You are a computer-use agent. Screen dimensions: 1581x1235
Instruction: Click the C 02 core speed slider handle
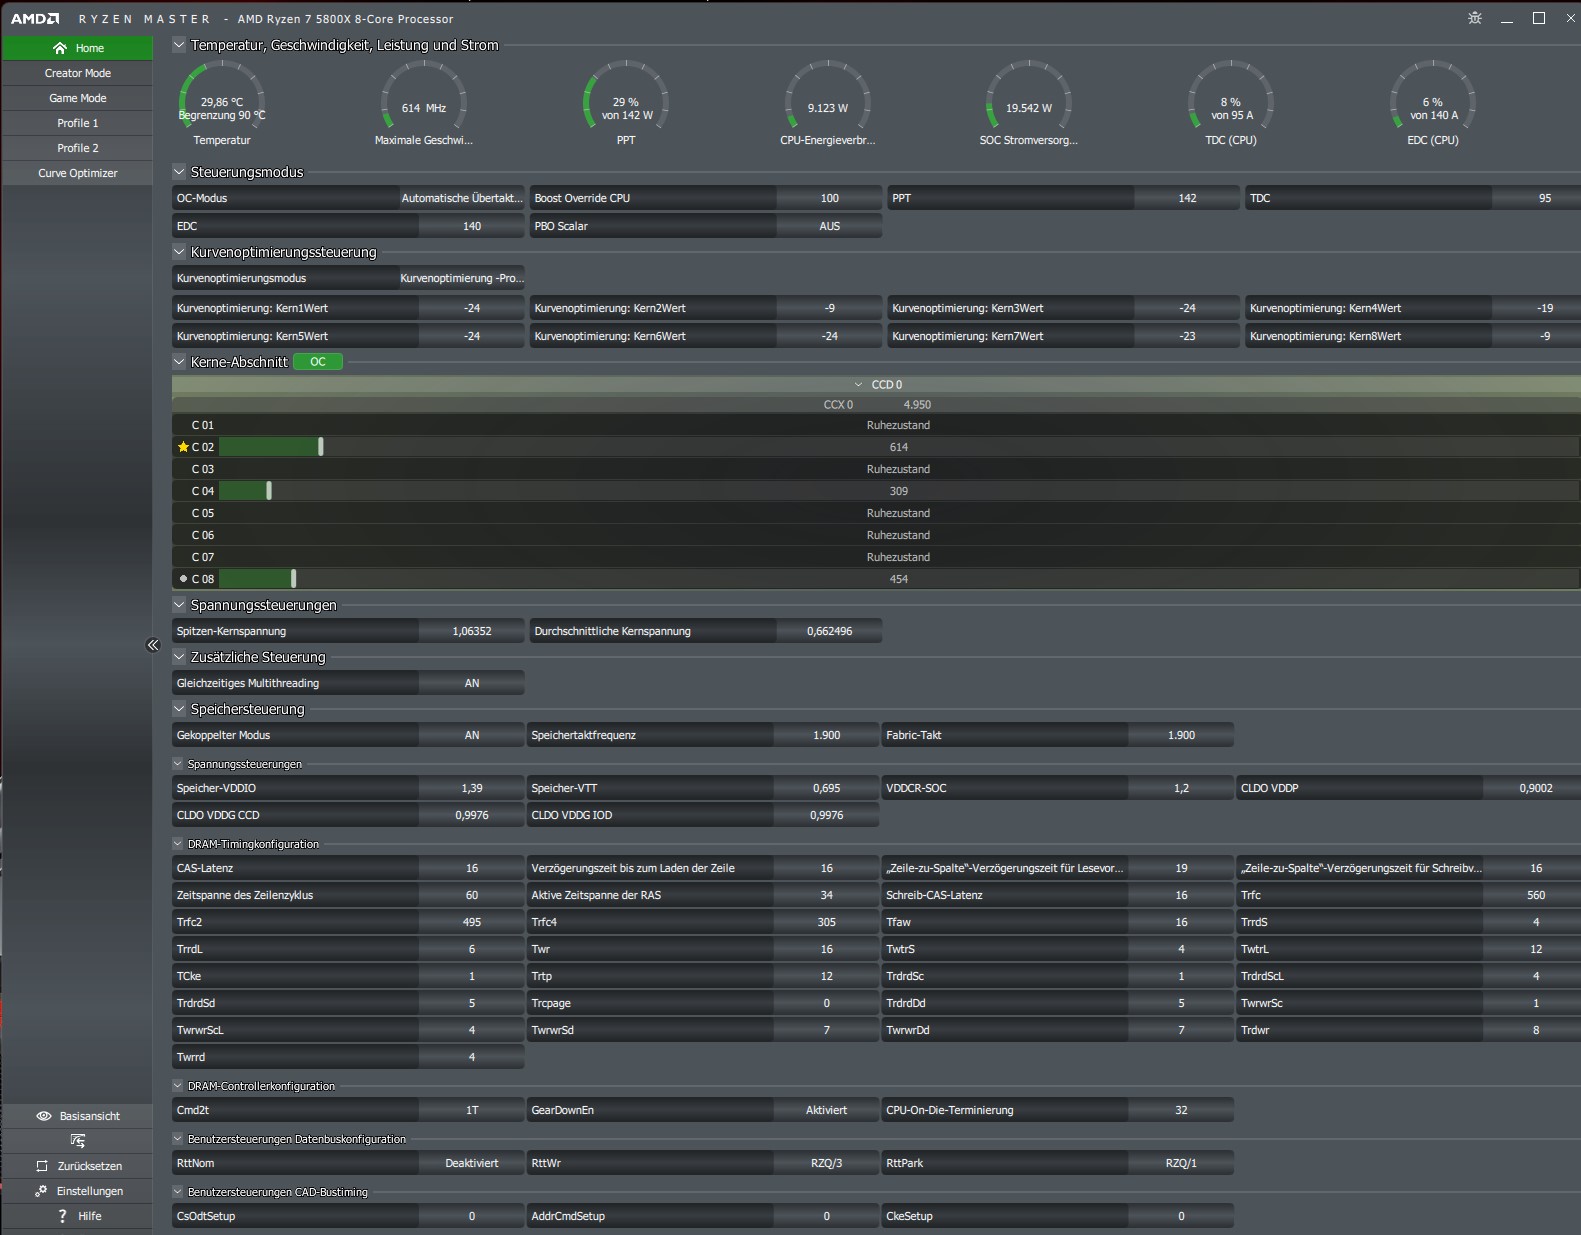click(x=321, y=447)
